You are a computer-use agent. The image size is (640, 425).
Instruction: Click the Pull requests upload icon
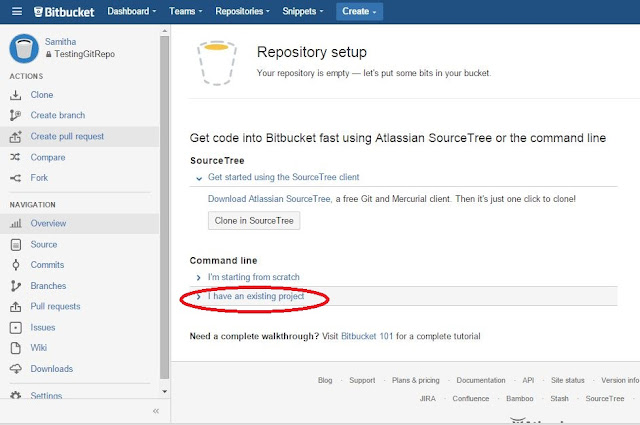[x=16, y=307]
